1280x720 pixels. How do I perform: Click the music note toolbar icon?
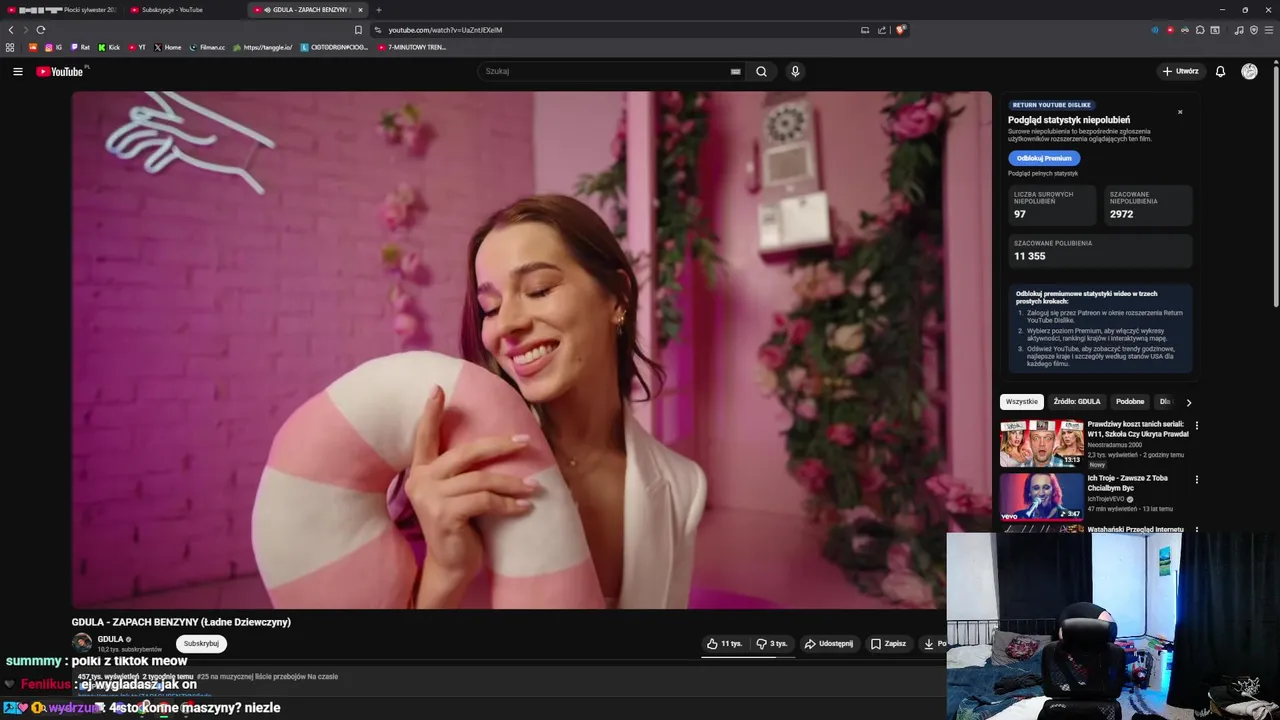pyautogui.click(x=1240, y=30)
